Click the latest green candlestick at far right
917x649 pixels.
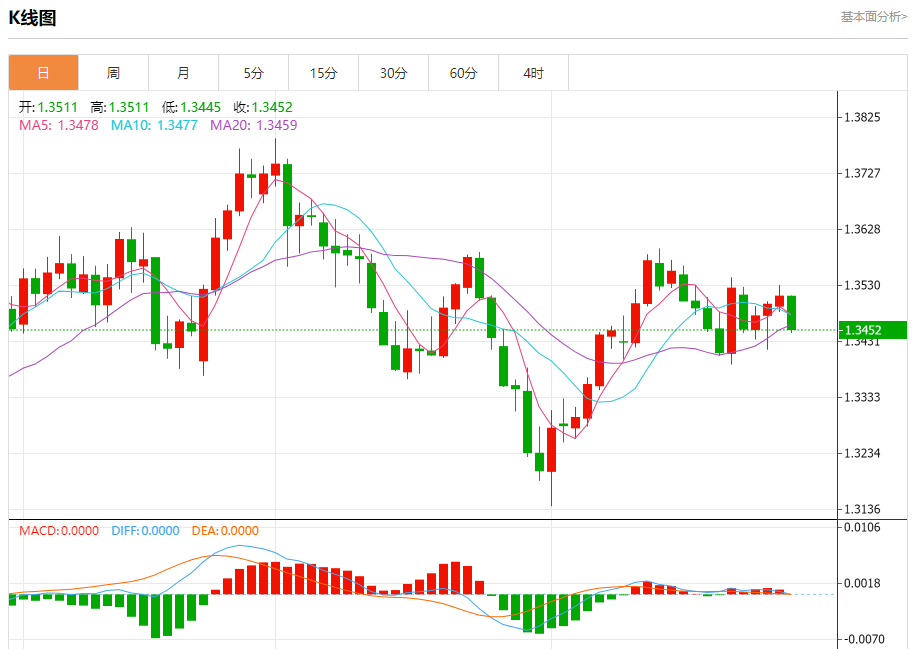[x=791, y=313]
